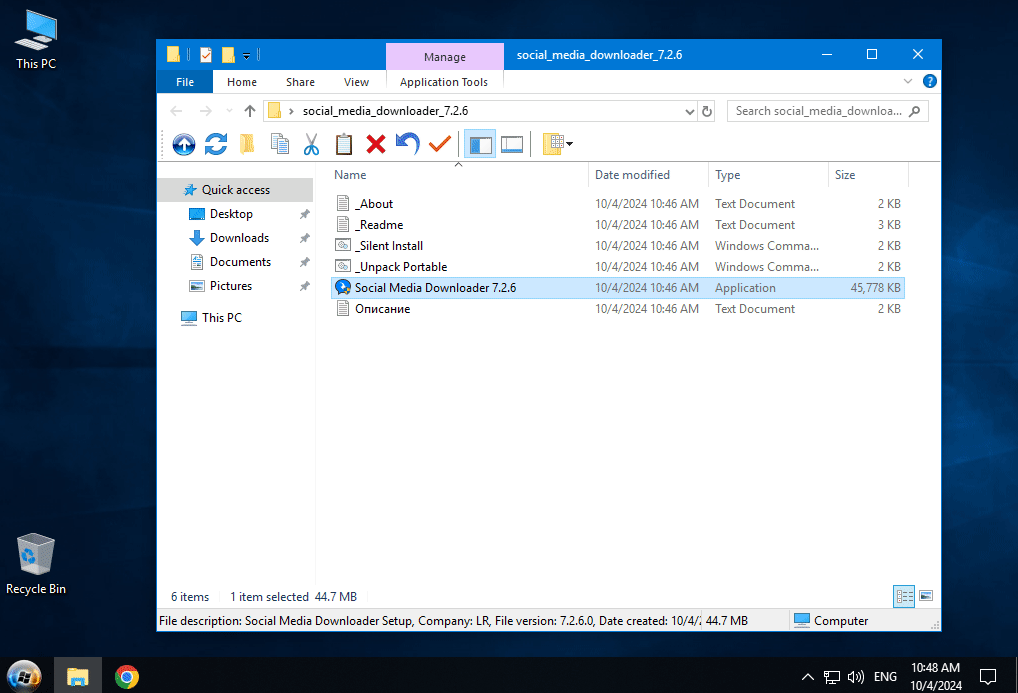Click the blue Up arrow toolbar icon
The image size is (1018, 693).
(184, 144)
